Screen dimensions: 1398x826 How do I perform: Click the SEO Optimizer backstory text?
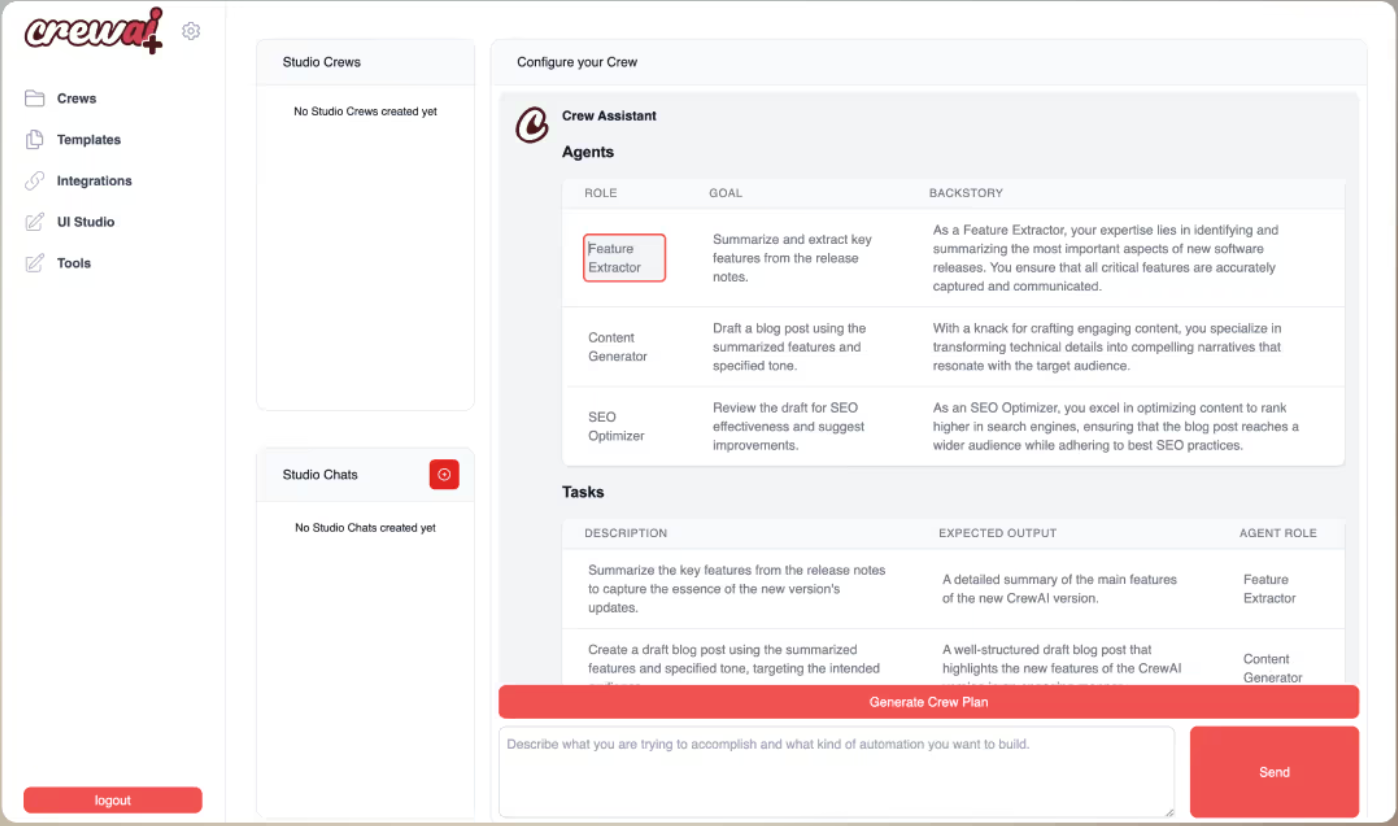pos(1116,426)
